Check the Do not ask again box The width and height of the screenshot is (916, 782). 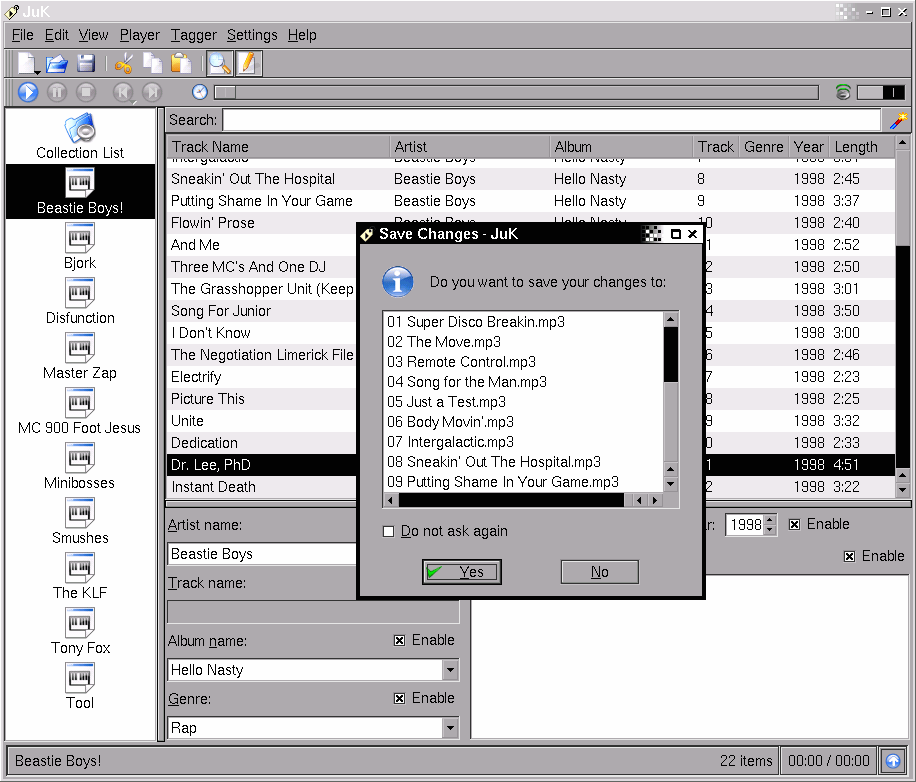(x=389, y=532)
